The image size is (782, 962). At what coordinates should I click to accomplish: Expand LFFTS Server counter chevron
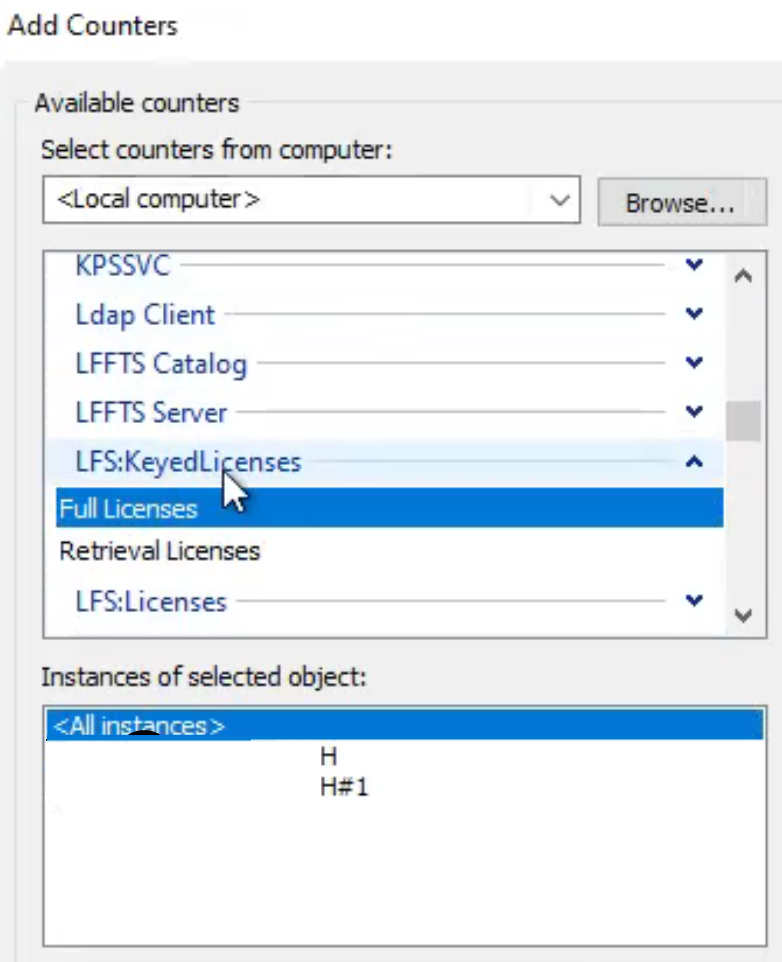(x=694, y=411)
